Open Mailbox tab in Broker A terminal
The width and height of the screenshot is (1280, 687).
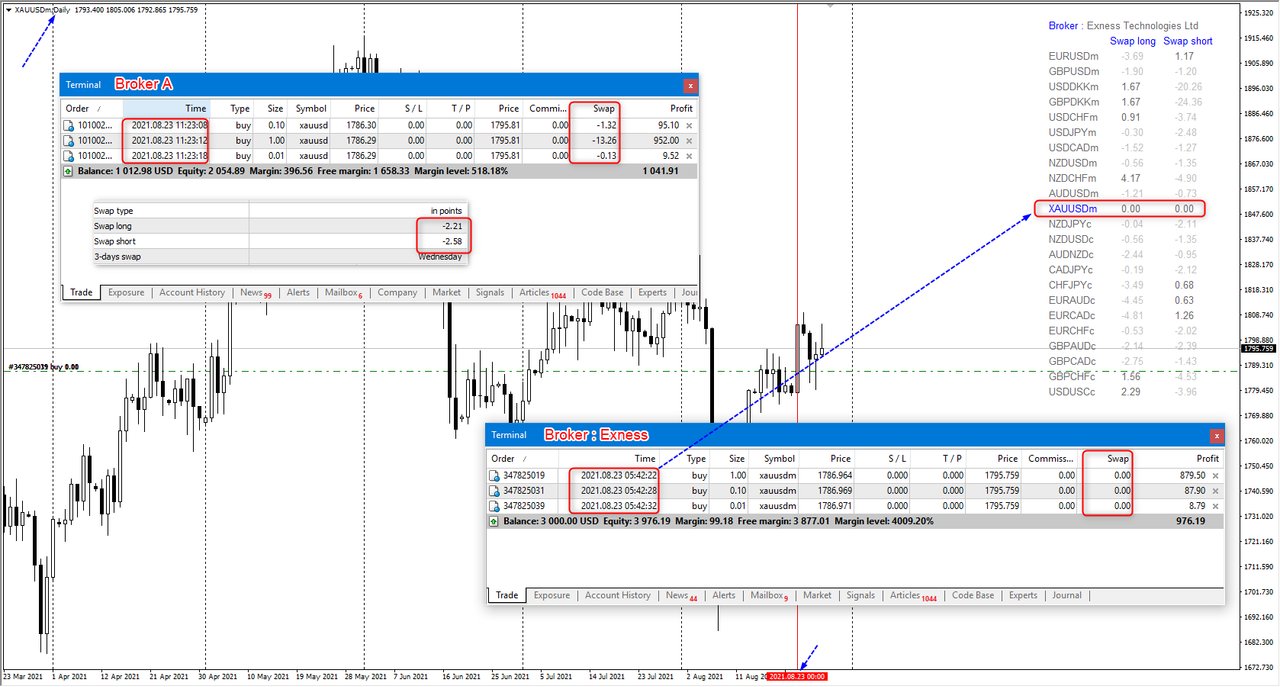pyautogui.click(x=343, y=293)
